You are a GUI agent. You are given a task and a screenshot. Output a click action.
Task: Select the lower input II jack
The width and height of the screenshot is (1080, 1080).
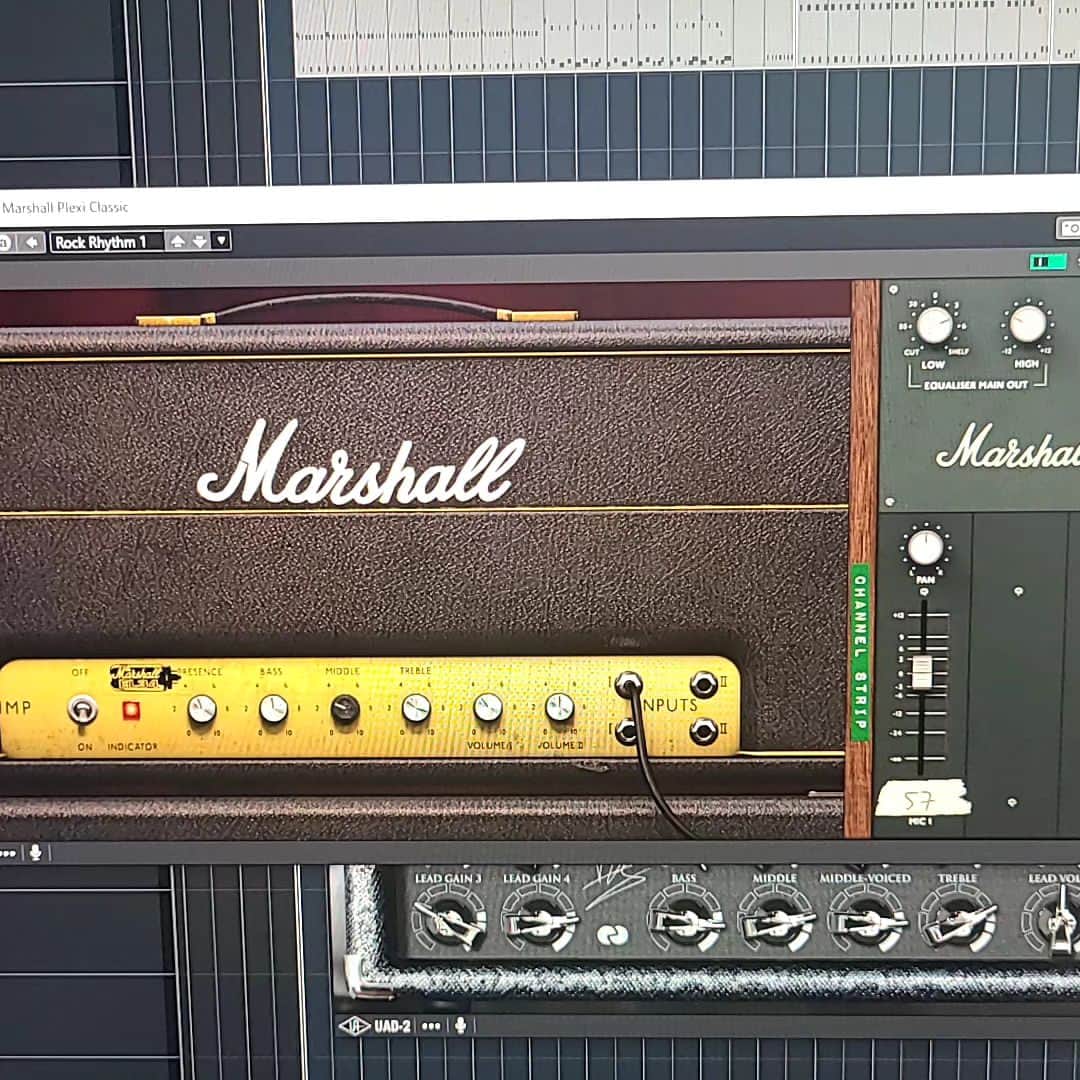[703, 731]
